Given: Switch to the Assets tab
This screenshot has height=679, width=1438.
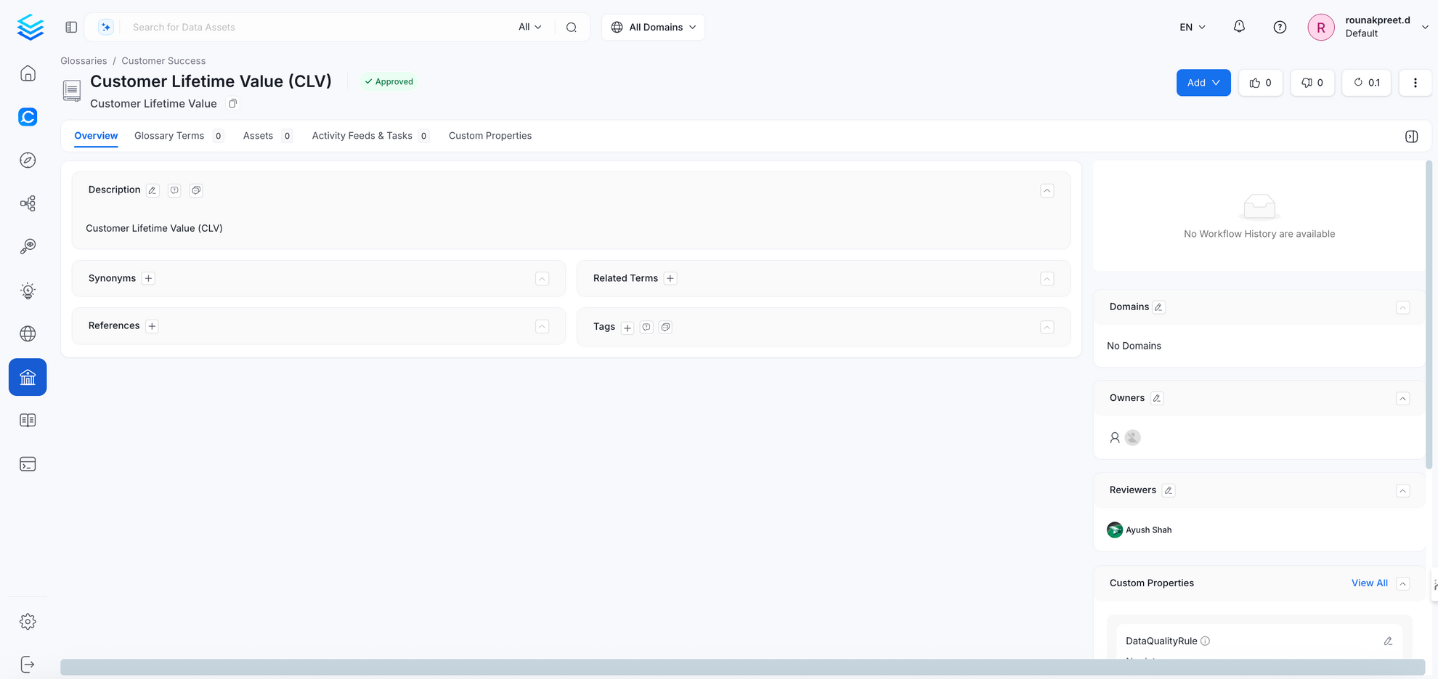Looking at the screenshot, I should pos(267,136).
